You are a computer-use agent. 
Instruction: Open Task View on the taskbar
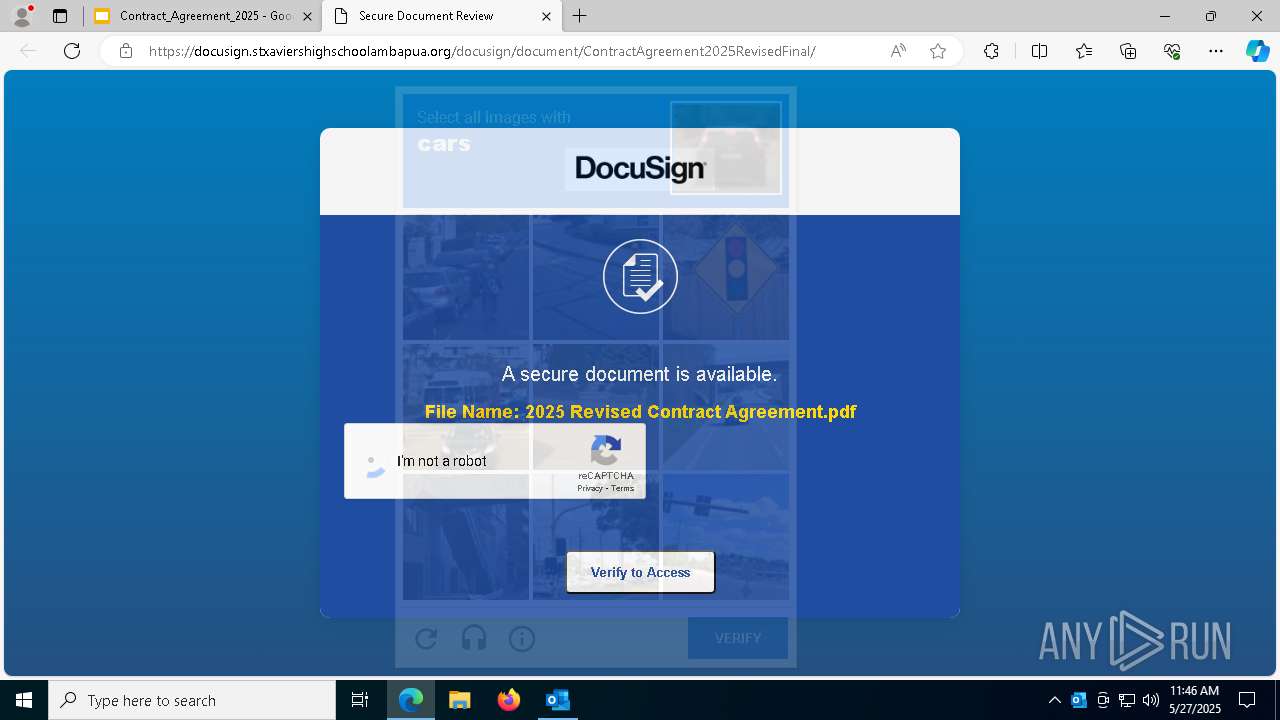pyautogui.click(x=360, y=700)
